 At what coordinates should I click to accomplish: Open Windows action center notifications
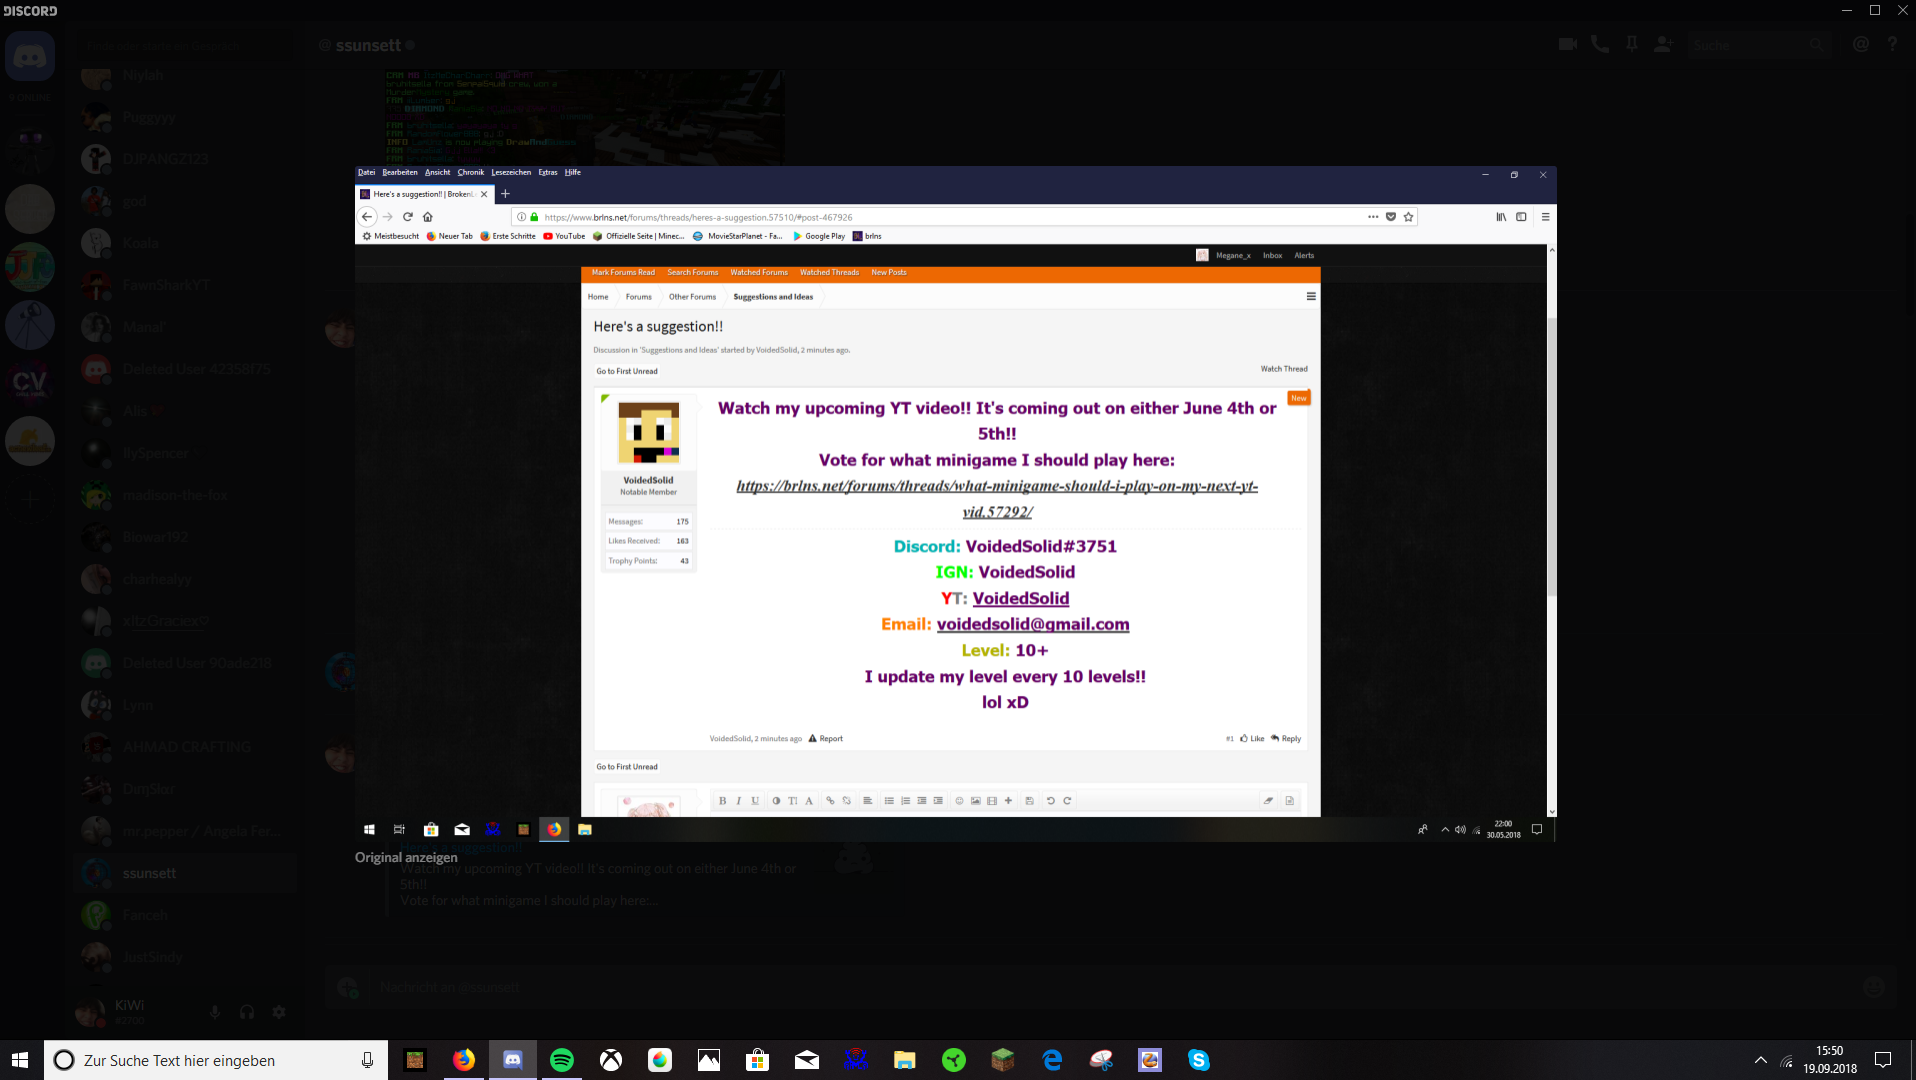click(1883, 1060)
